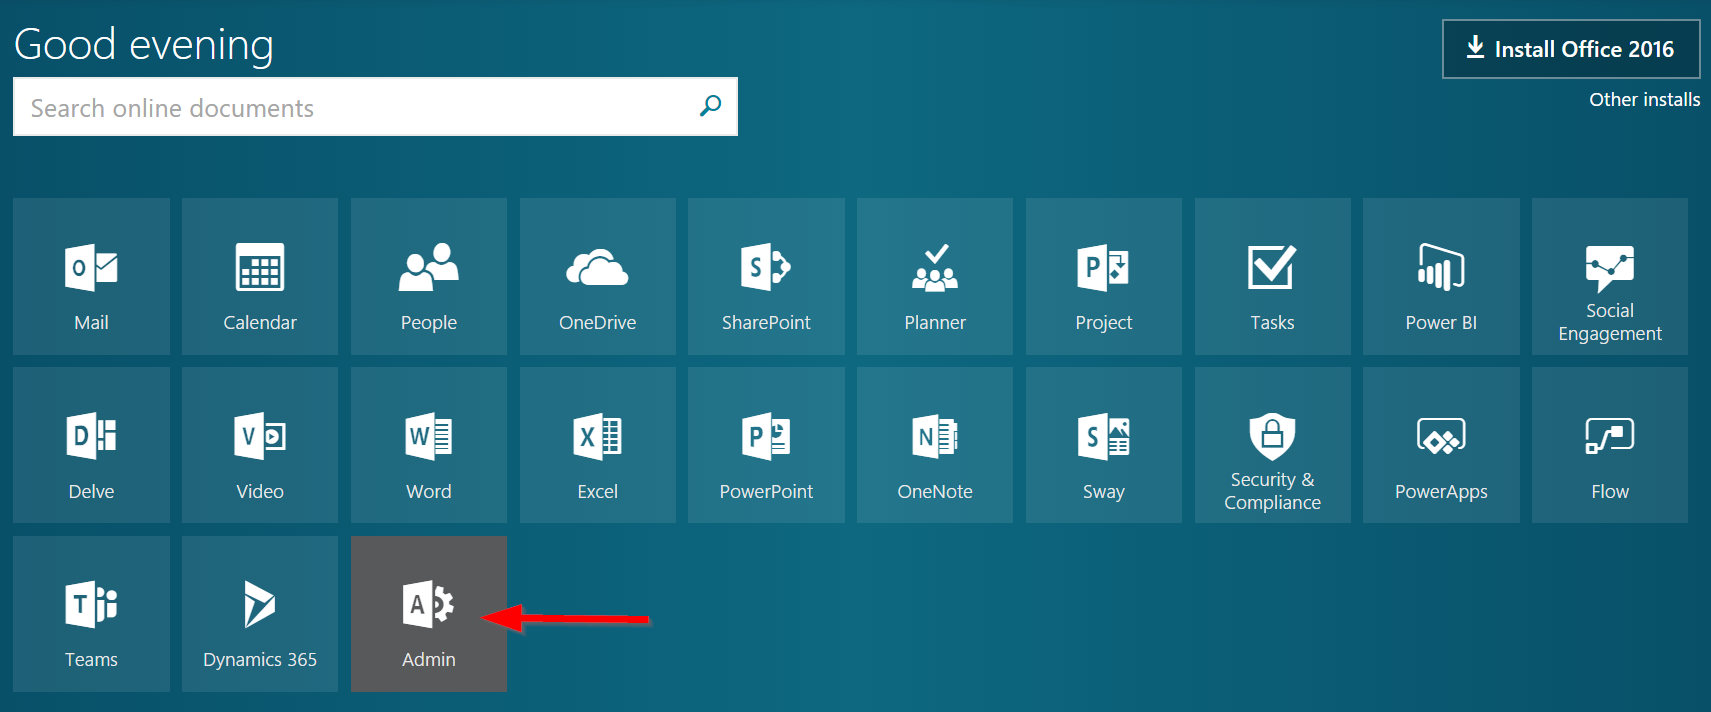Open the Admin center tile
The width and height of the screenshot is (1711, 712).
coord(429,614)
